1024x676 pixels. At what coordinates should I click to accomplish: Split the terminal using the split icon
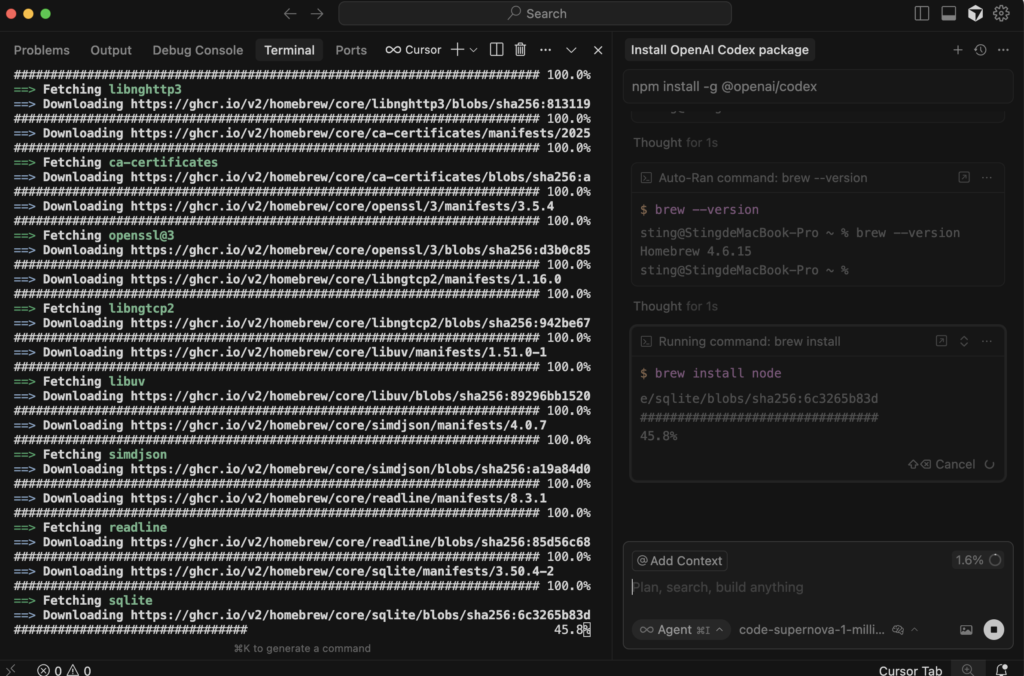pos(497,50)
